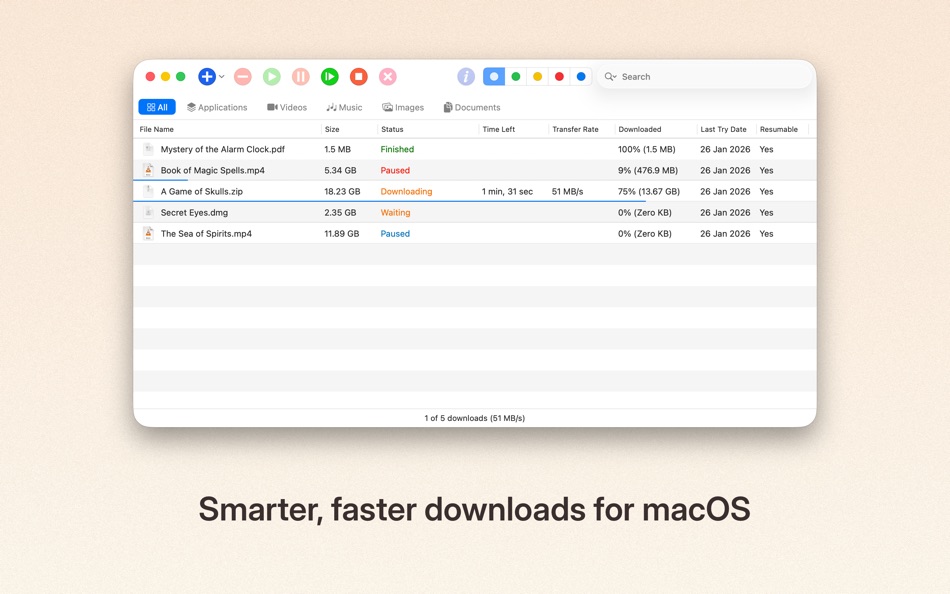Viewport: 950px width, 594px height.
Task: Select the green color label filter
Action: click(x=516, y=76)
